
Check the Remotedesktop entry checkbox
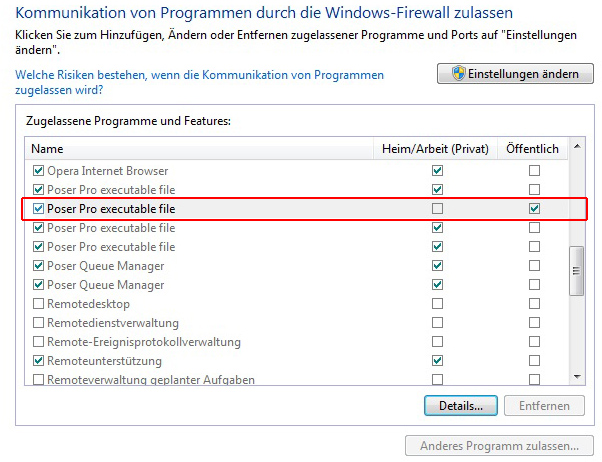pyautogui.click(x=38, y=304)
